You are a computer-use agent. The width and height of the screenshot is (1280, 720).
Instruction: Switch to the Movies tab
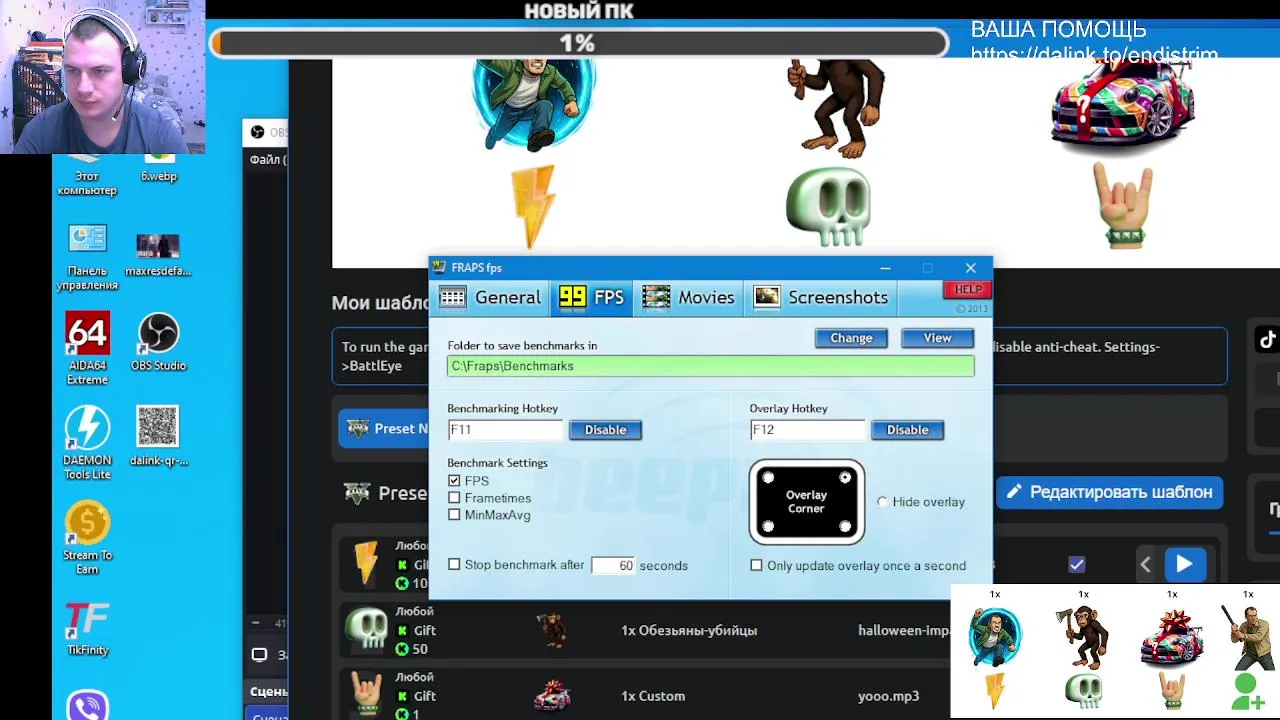click(688, 297)
